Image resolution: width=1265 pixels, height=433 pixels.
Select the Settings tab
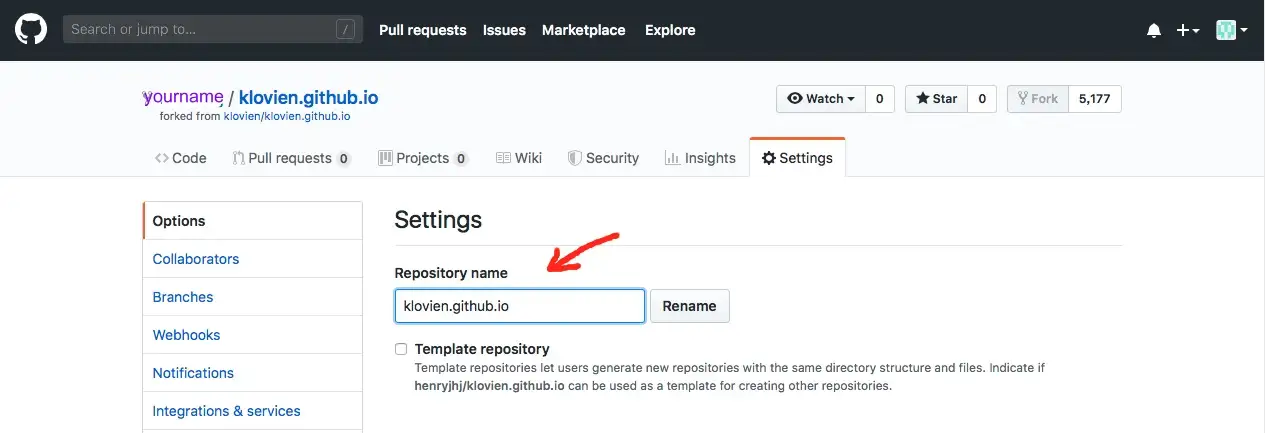point(797,158)
